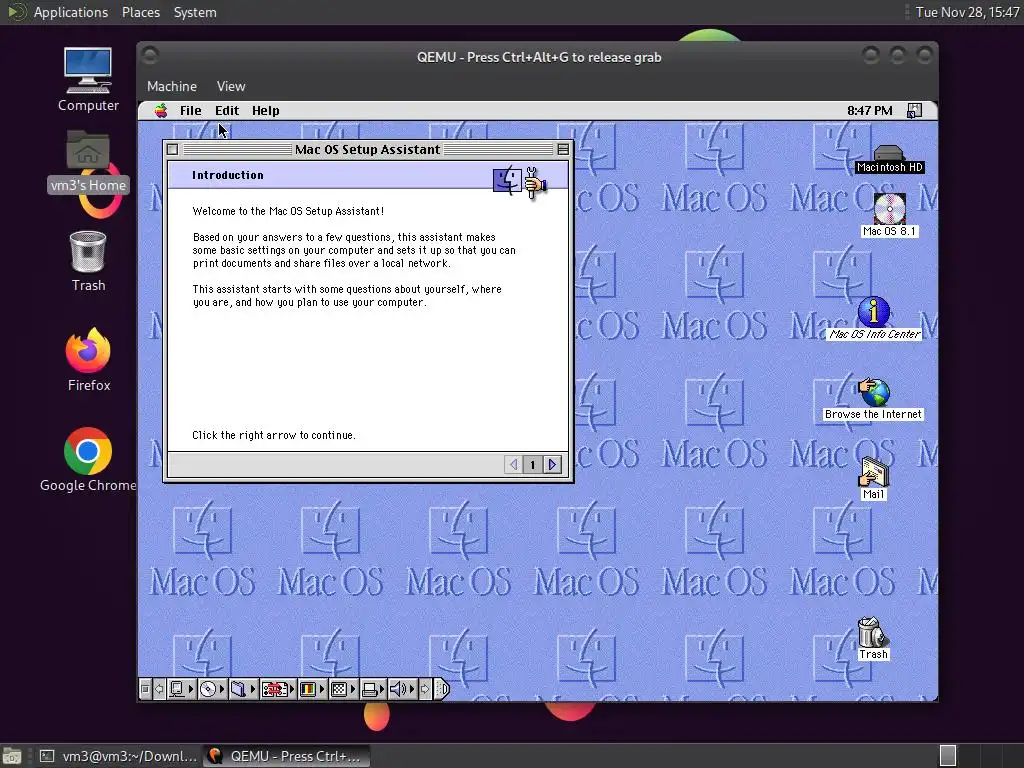Open vm3's Home folder icon

[88, 161]
